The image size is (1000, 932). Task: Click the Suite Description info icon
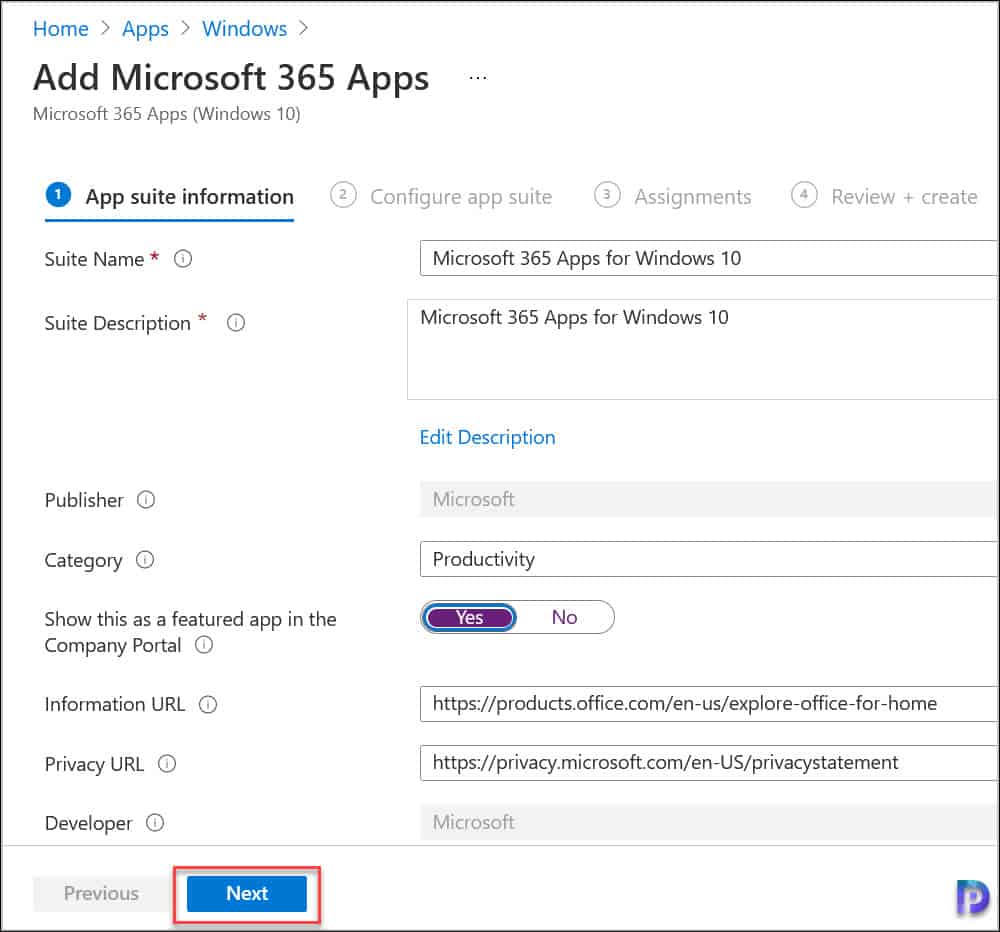pos(236,323)
